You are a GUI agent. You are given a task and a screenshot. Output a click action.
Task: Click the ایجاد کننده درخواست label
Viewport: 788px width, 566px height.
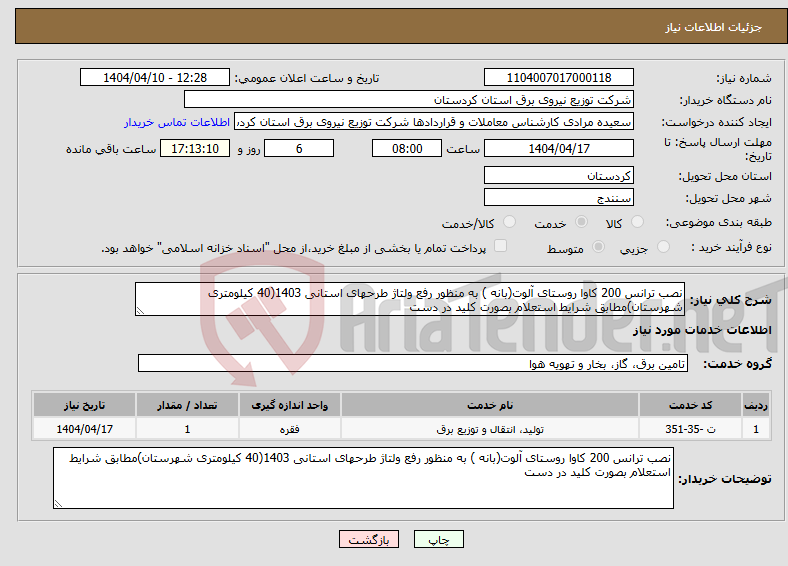[717, 123]
